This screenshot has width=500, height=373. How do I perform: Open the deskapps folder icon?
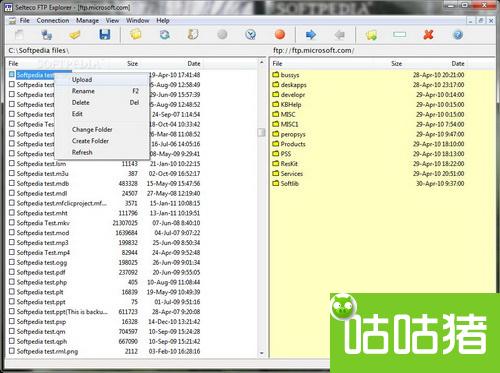[x=276, y=85]
